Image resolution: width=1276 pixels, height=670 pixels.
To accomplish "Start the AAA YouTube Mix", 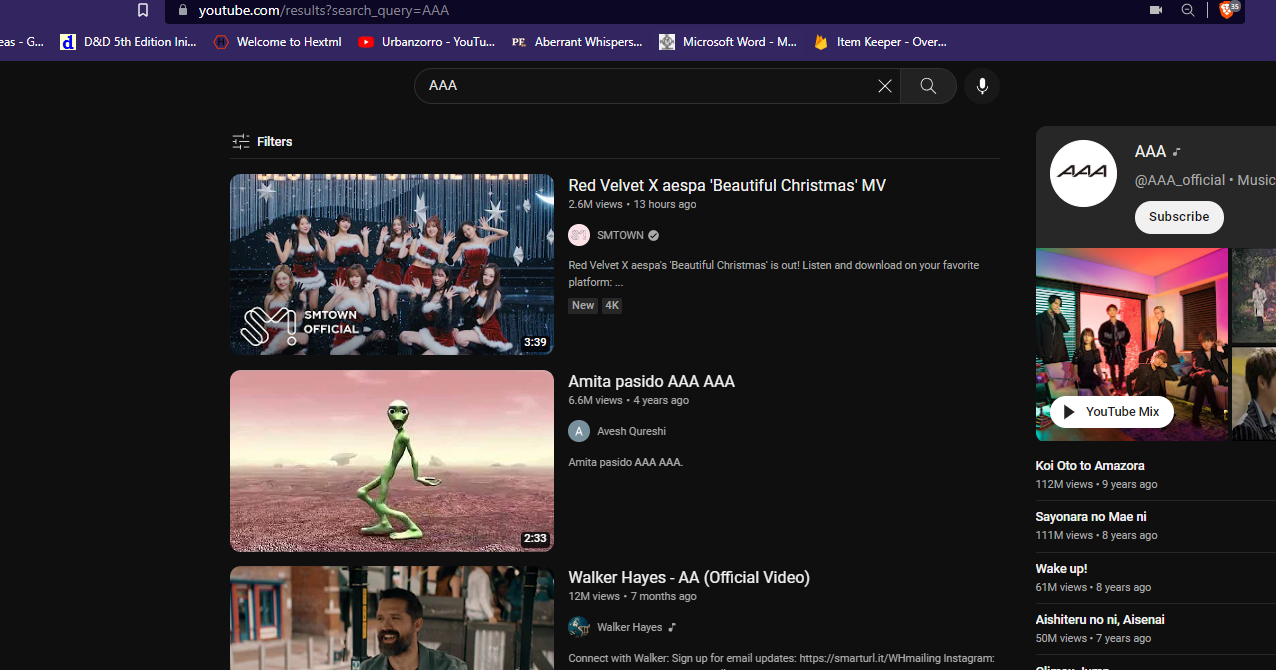I will 1111,411.
